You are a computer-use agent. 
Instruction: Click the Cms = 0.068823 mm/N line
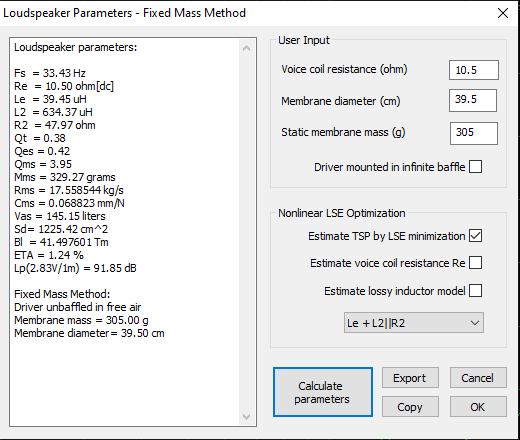[69, 203]
